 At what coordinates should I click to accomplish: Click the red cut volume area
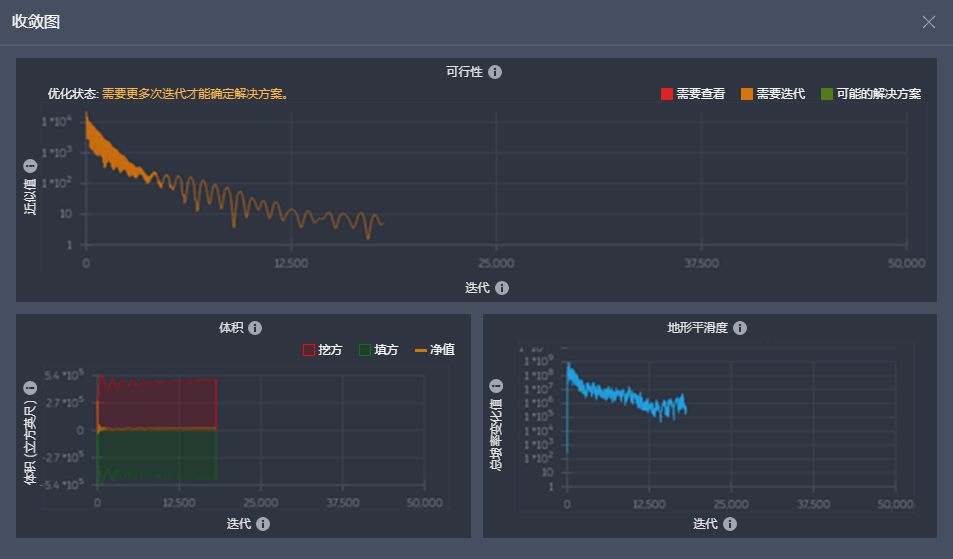click(157, 405)
